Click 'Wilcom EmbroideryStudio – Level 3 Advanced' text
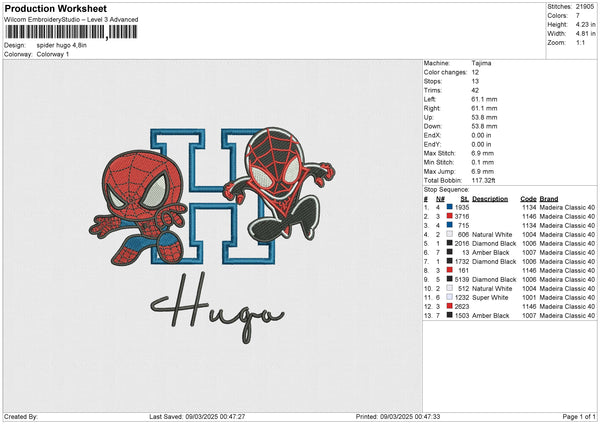The height and width of the screenshot is (424, 600). [x=71, y=20]
